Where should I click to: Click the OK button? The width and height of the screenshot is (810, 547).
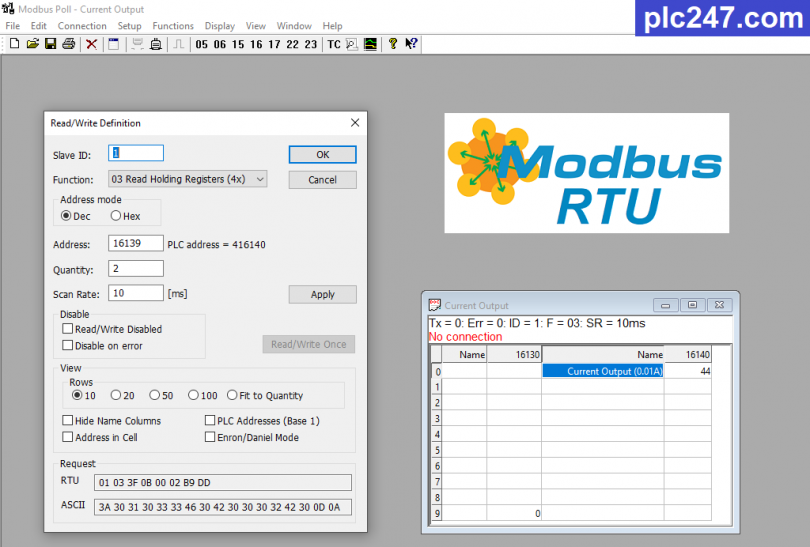point(322,154)
